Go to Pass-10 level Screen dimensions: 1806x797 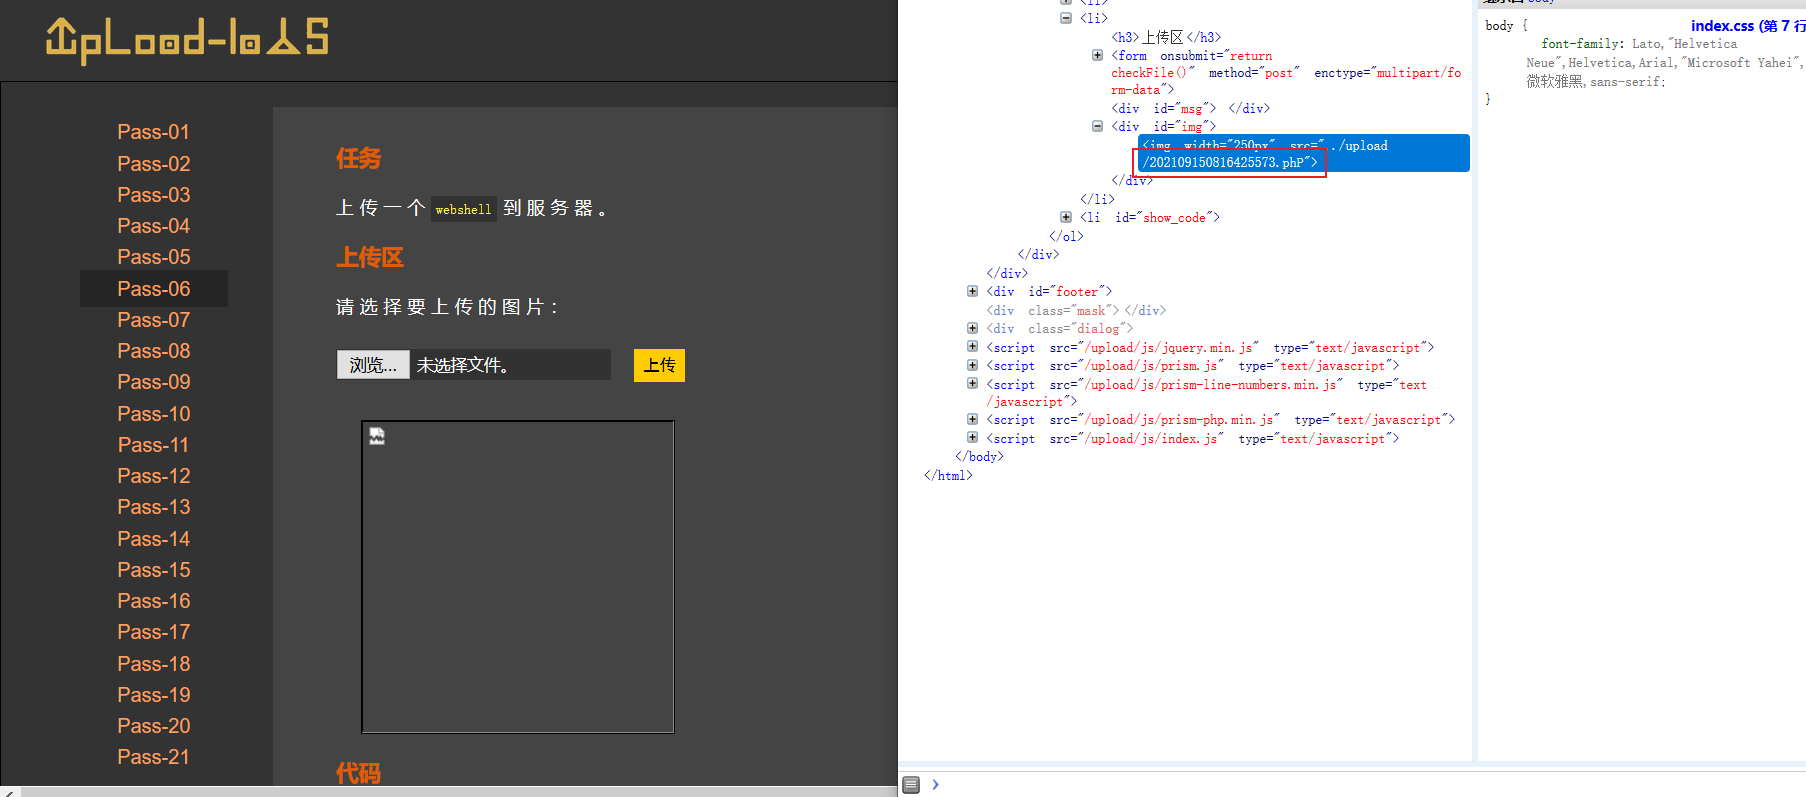153,414
